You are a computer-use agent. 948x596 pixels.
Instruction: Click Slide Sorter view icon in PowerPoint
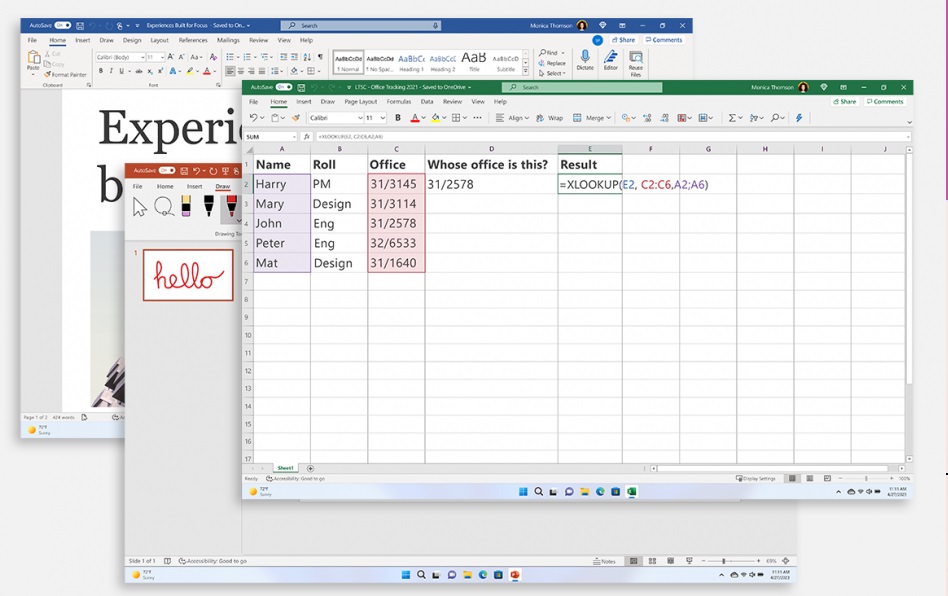652,561
